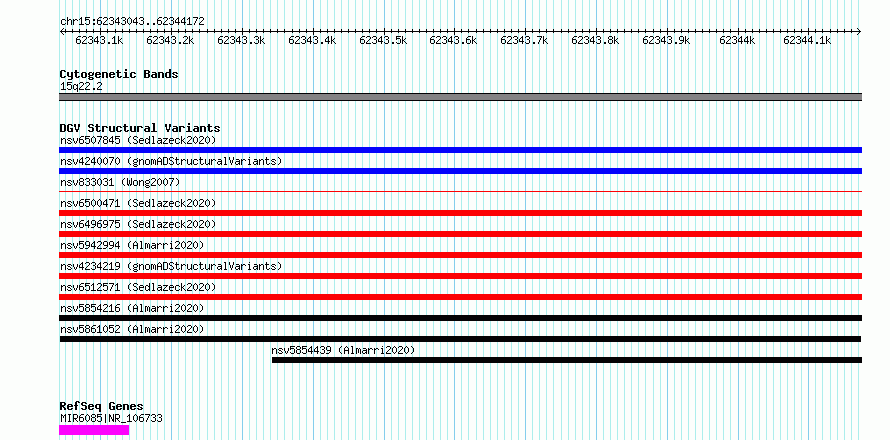890x440 pixels.
Task: Click the nsv6500471 (Sedlazeck2020) label
Action: (x=138, y=203)
